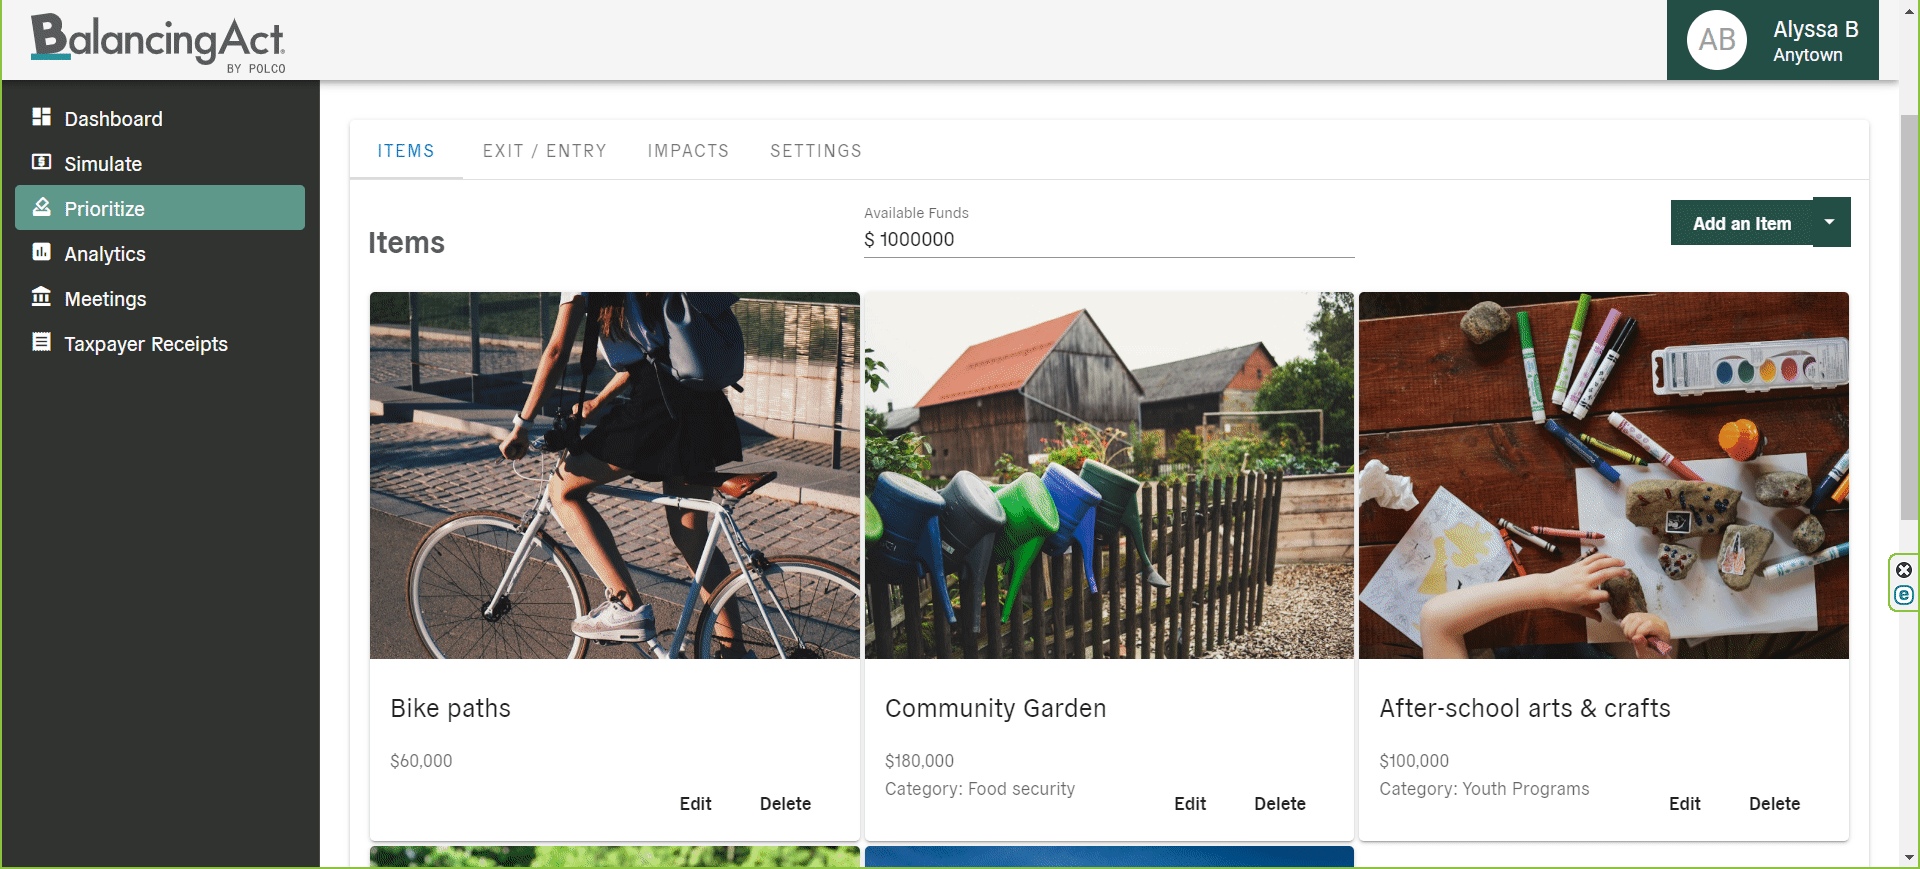
Task: Click the Meetings building icon
Action: tap(41, 297)
